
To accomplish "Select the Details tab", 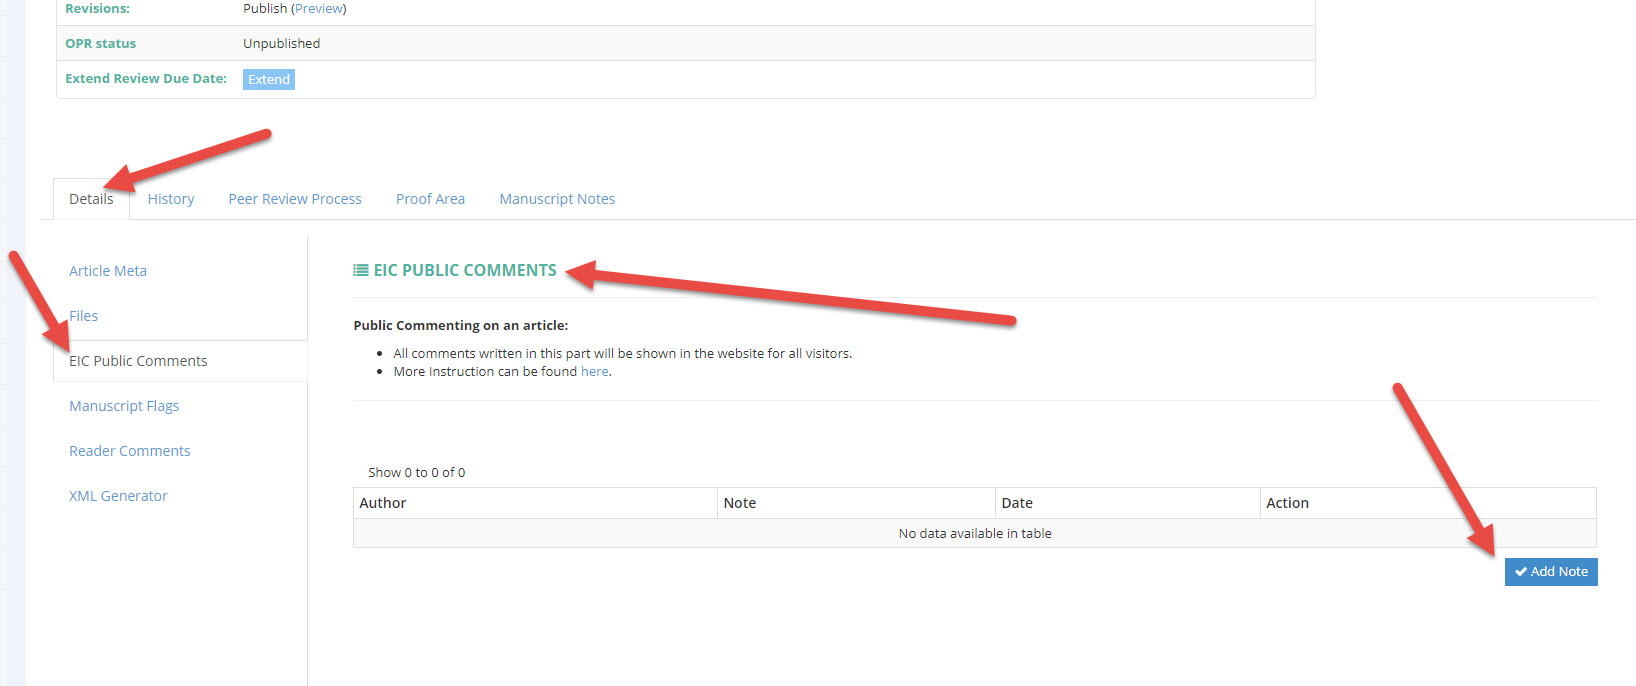I will [91, 199].
